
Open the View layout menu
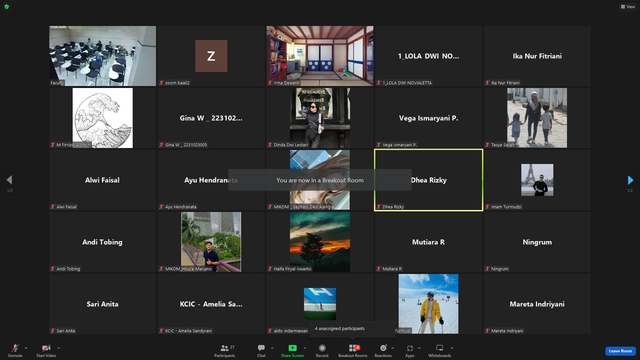coord(628,7)
